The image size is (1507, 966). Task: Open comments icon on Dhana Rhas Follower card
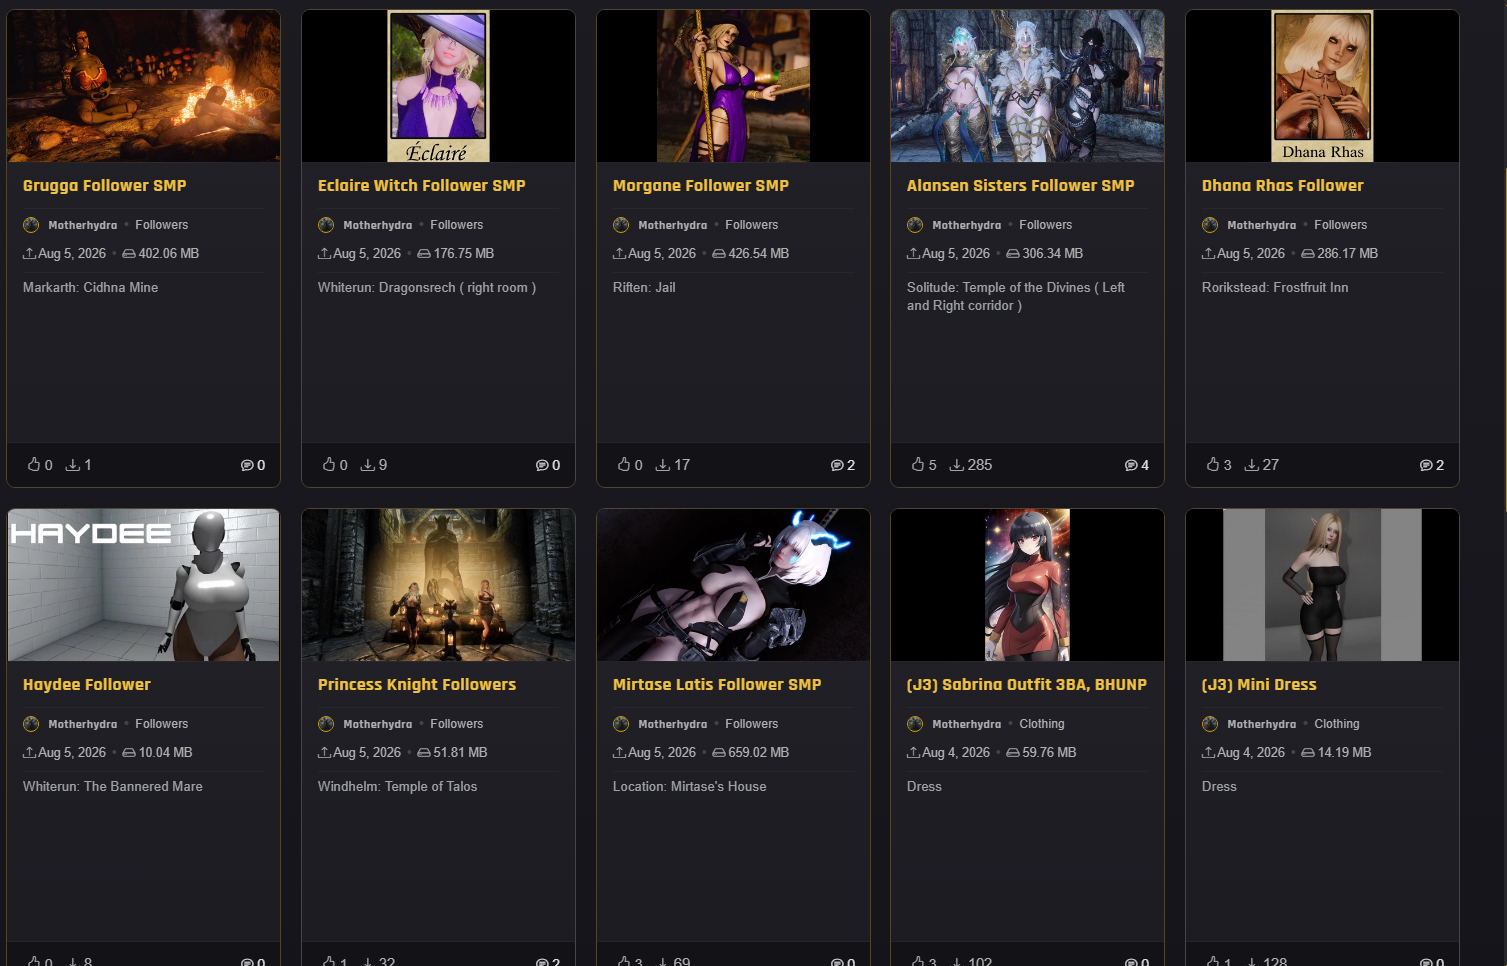click(1426, 465)
